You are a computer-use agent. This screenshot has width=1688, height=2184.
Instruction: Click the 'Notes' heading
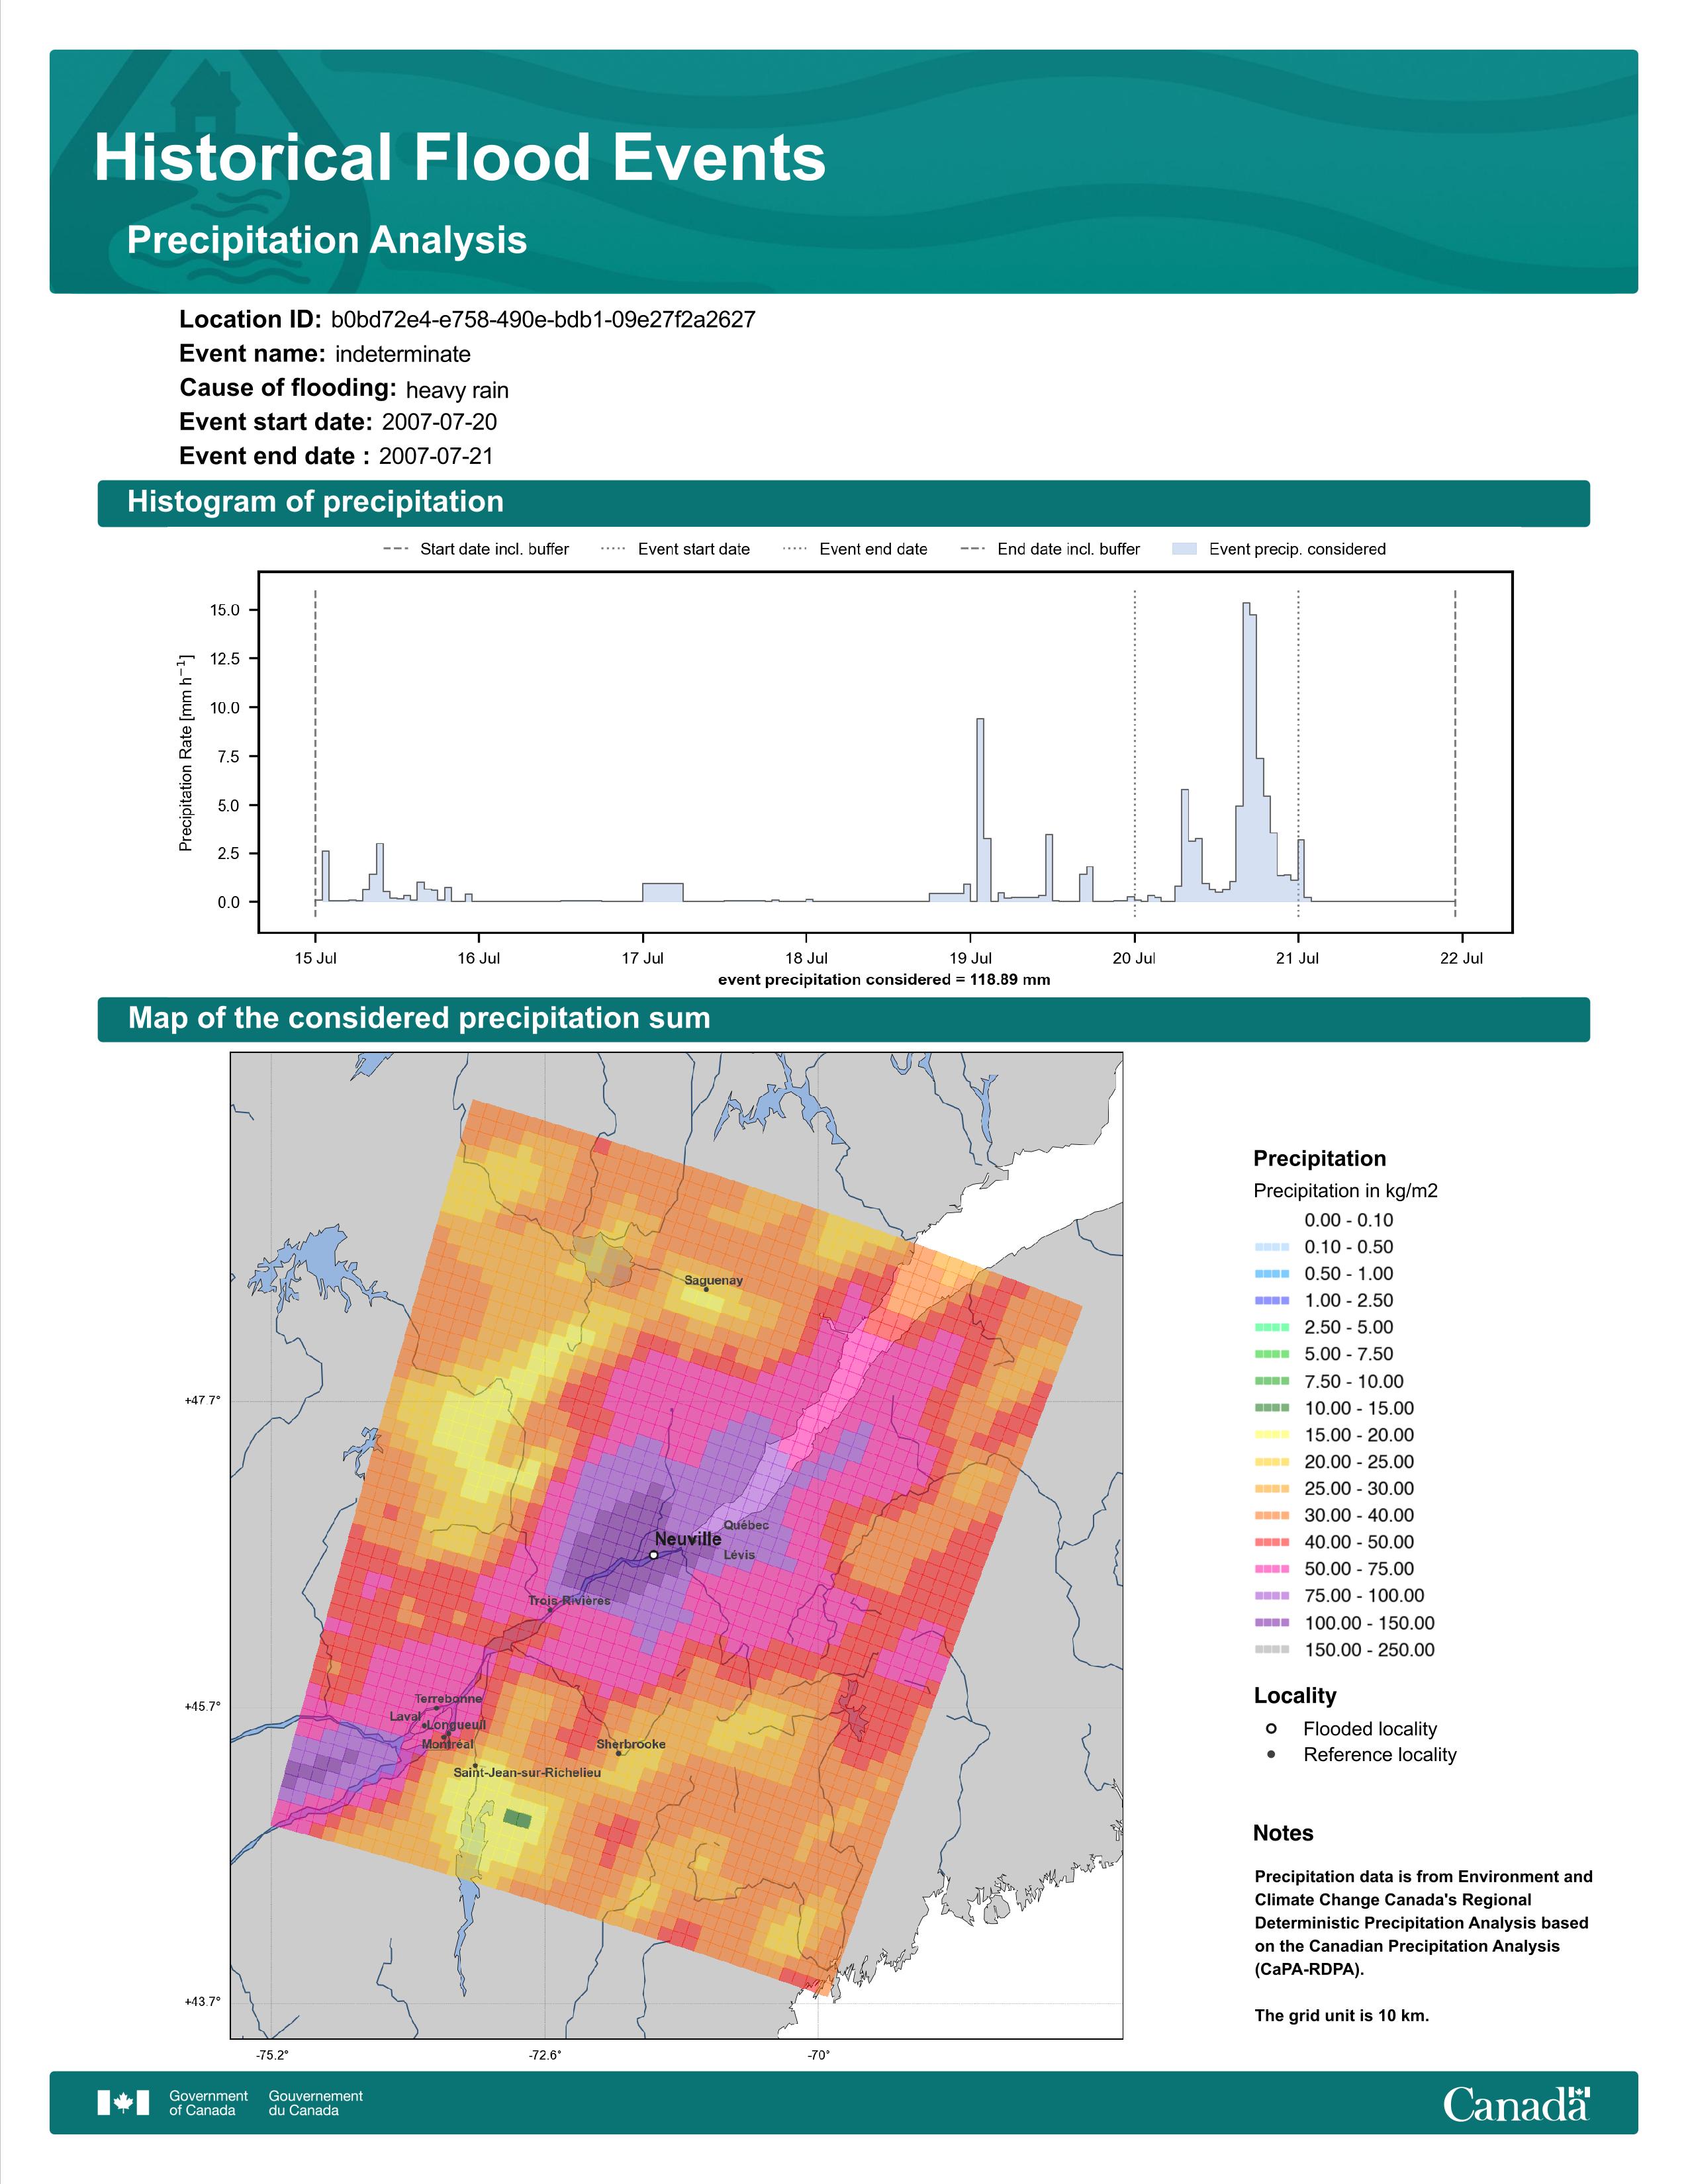pyautogui.click(x=1283, y=1833)
